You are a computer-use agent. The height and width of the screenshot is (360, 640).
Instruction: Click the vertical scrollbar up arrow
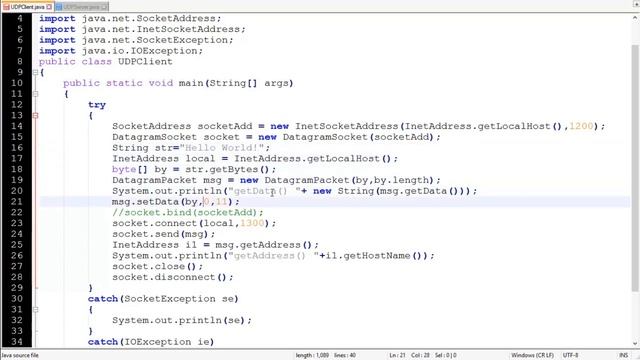[x=635, y=18]
